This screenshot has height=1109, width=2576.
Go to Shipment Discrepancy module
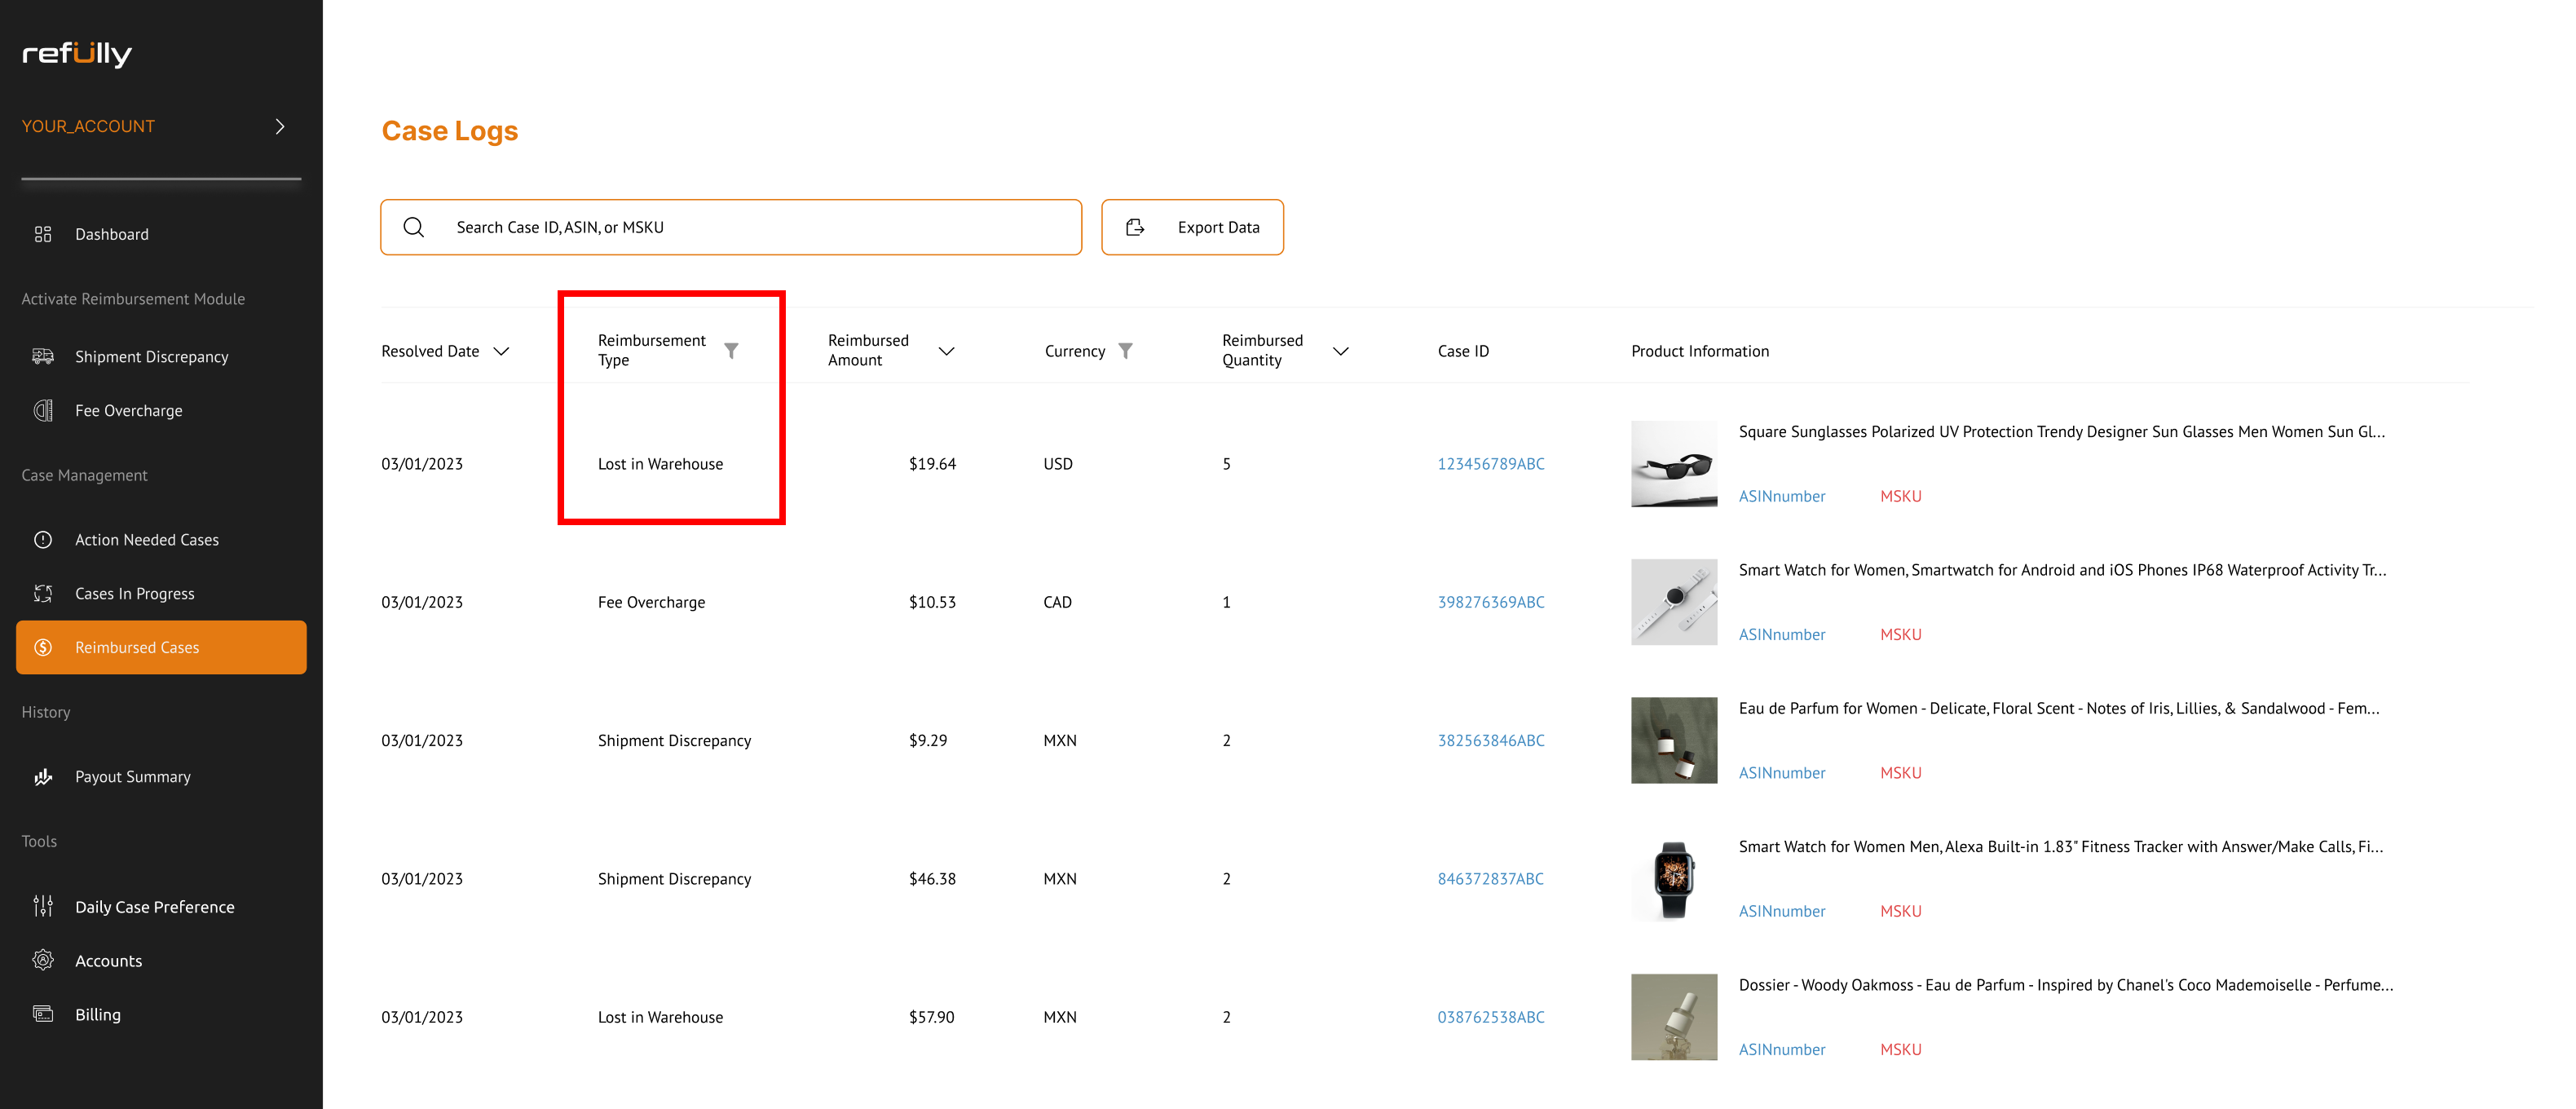pos(152,357)
